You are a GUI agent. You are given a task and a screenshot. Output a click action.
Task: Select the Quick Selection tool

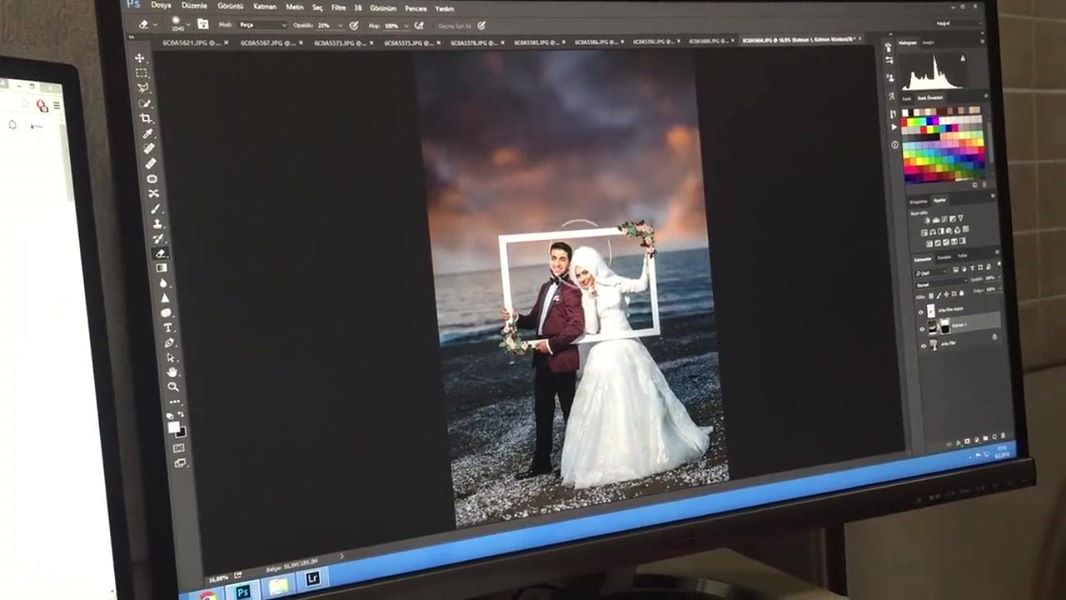(145, 103)
